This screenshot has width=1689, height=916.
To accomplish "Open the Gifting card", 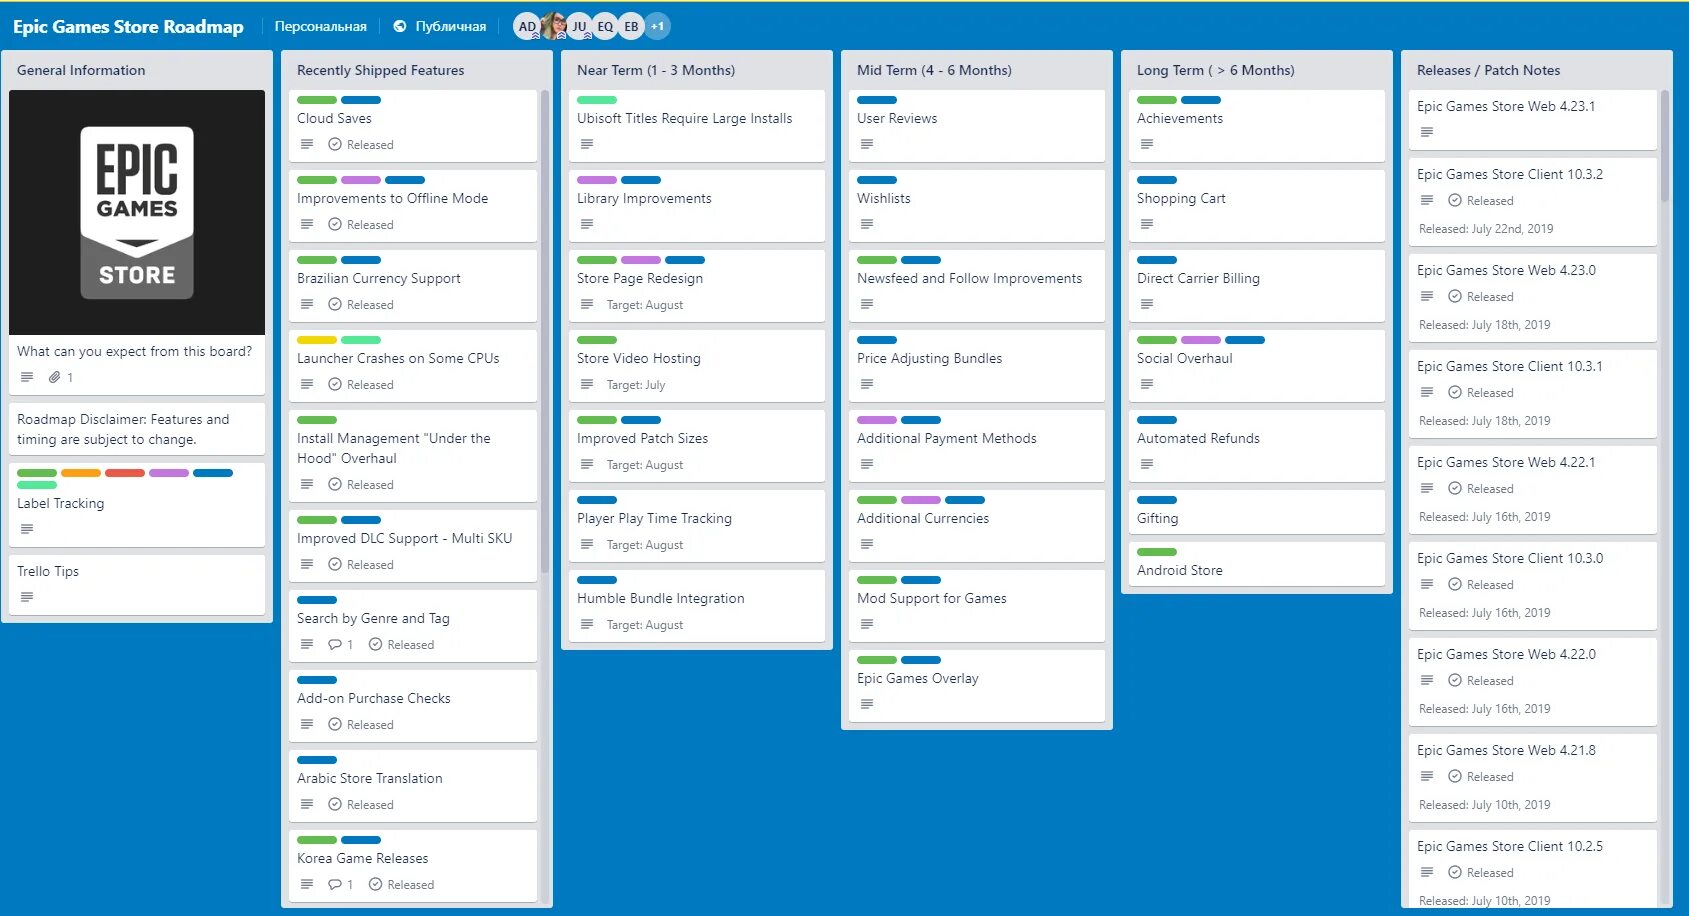I will coord(1257,512).
